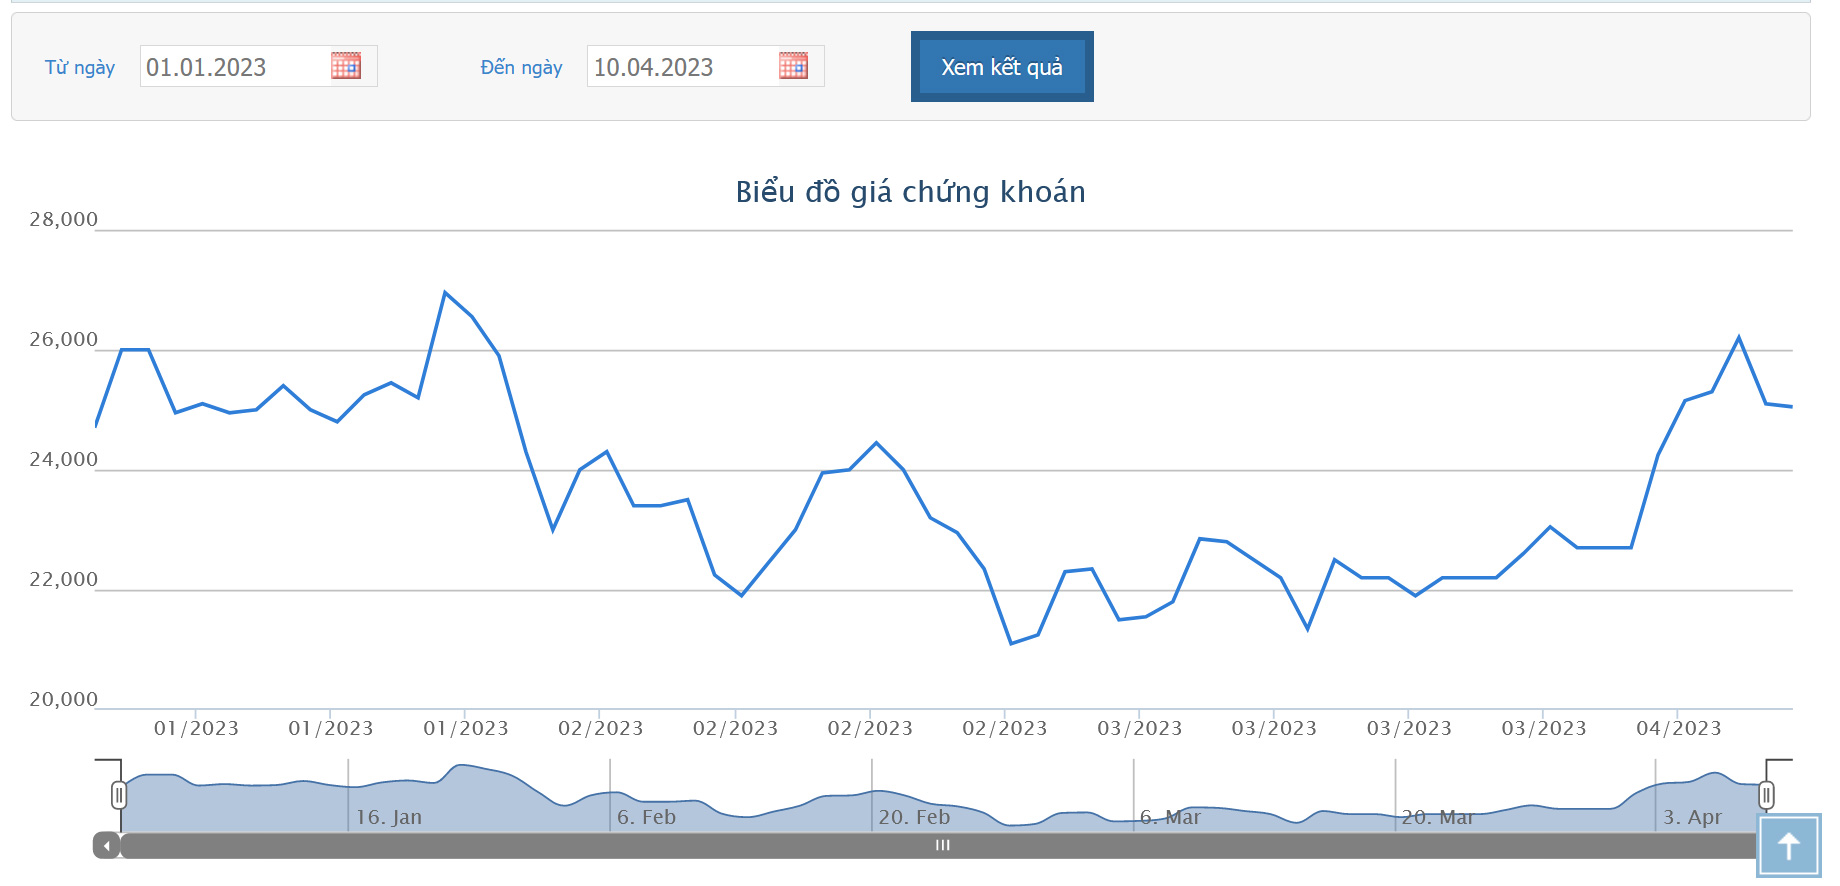Click the 20. Feb label in navigator
The width and height of the screenshot is (1840, 886).
point(914,817)
